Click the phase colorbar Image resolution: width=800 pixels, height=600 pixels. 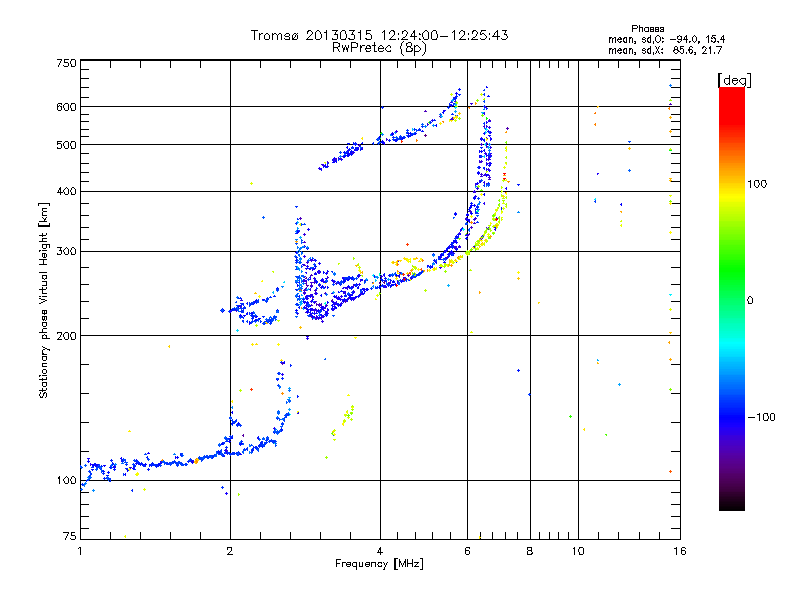tap(732, 299)
